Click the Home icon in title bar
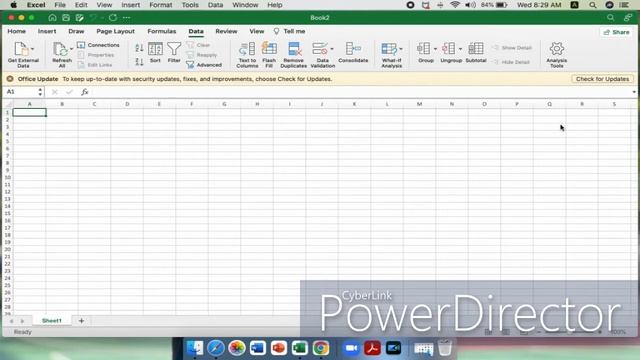Image resolution: width=640 pixels, height=360 pixels. point(52,18)
